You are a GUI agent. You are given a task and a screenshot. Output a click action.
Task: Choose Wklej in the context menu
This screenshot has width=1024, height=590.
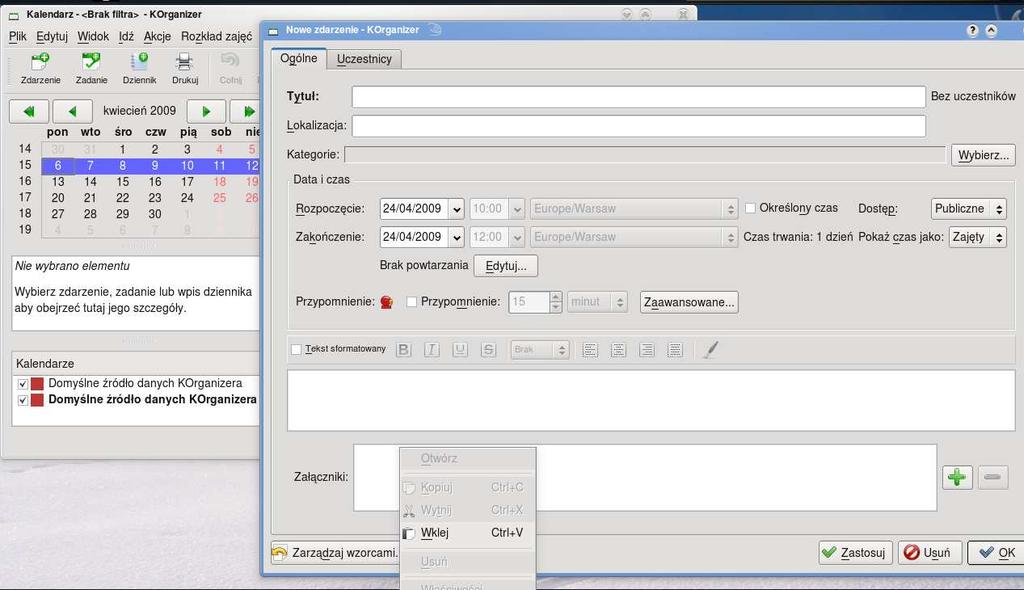(468, 533)
